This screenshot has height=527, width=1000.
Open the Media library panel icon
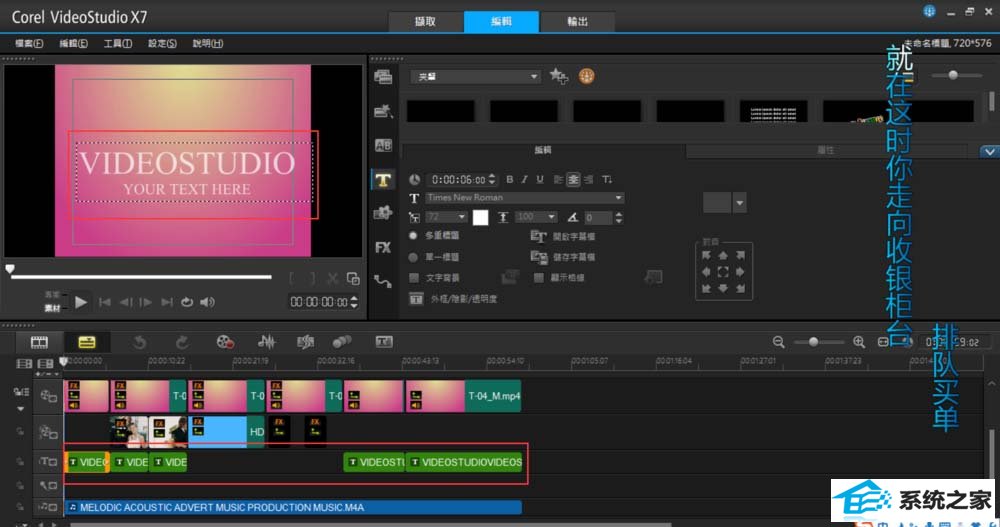point(383,77)
